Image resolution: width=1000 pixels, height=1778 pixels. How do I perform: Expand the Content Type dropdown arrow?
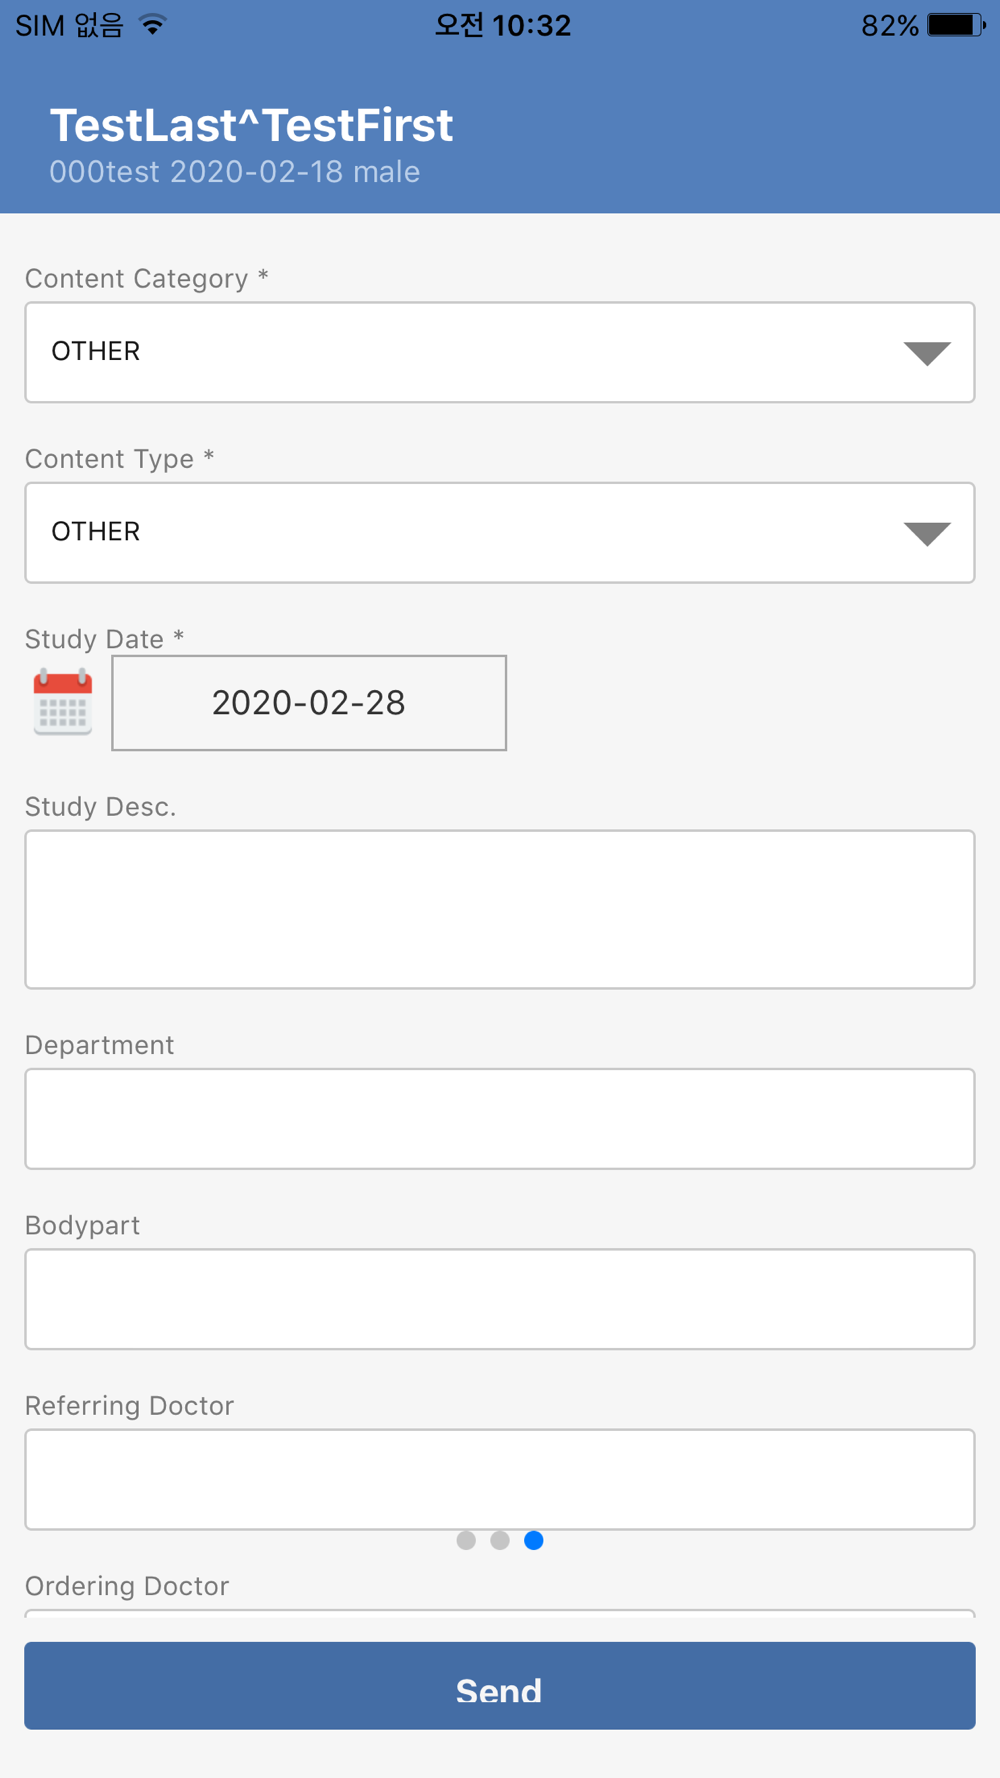926,533
